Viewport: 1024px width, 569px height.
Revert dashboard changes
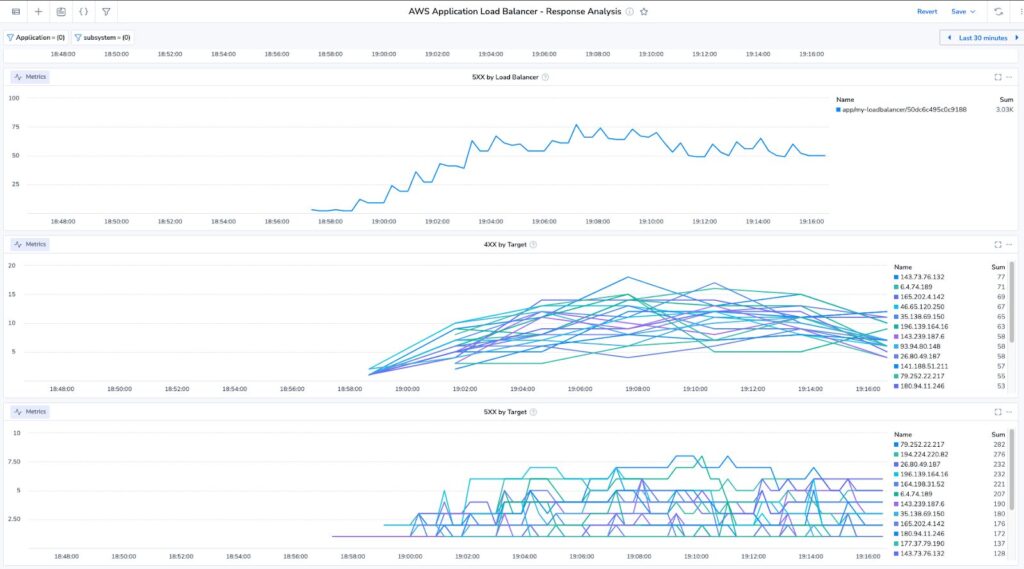(x=927, y=12)
